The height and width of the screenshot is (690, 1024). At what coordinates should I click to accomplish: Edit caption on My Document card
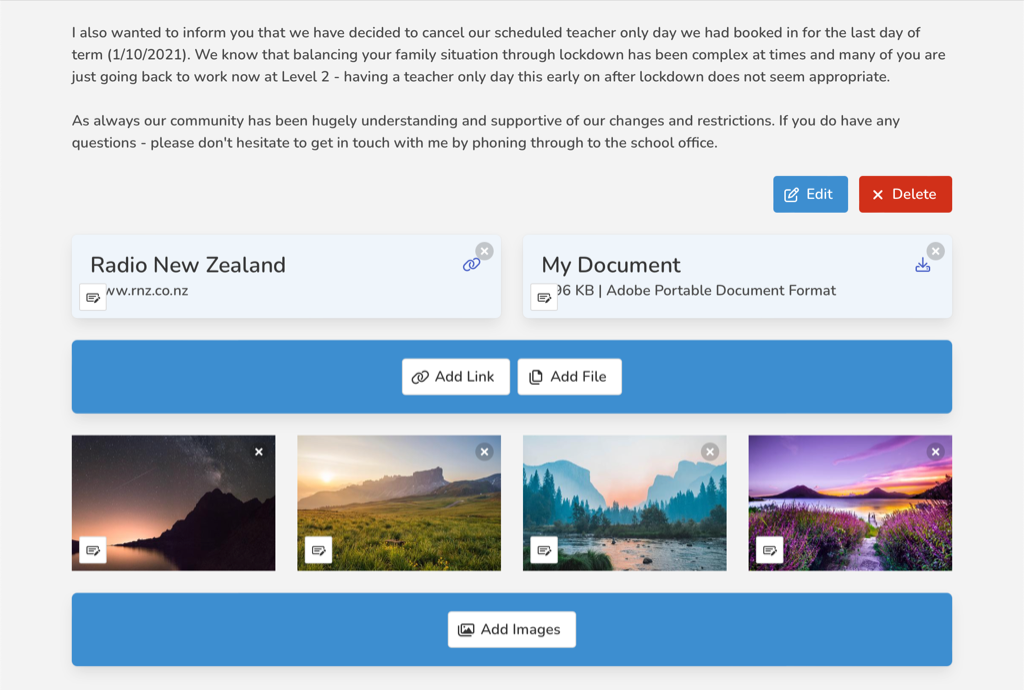pyautogui.click(x=544, y=297)
